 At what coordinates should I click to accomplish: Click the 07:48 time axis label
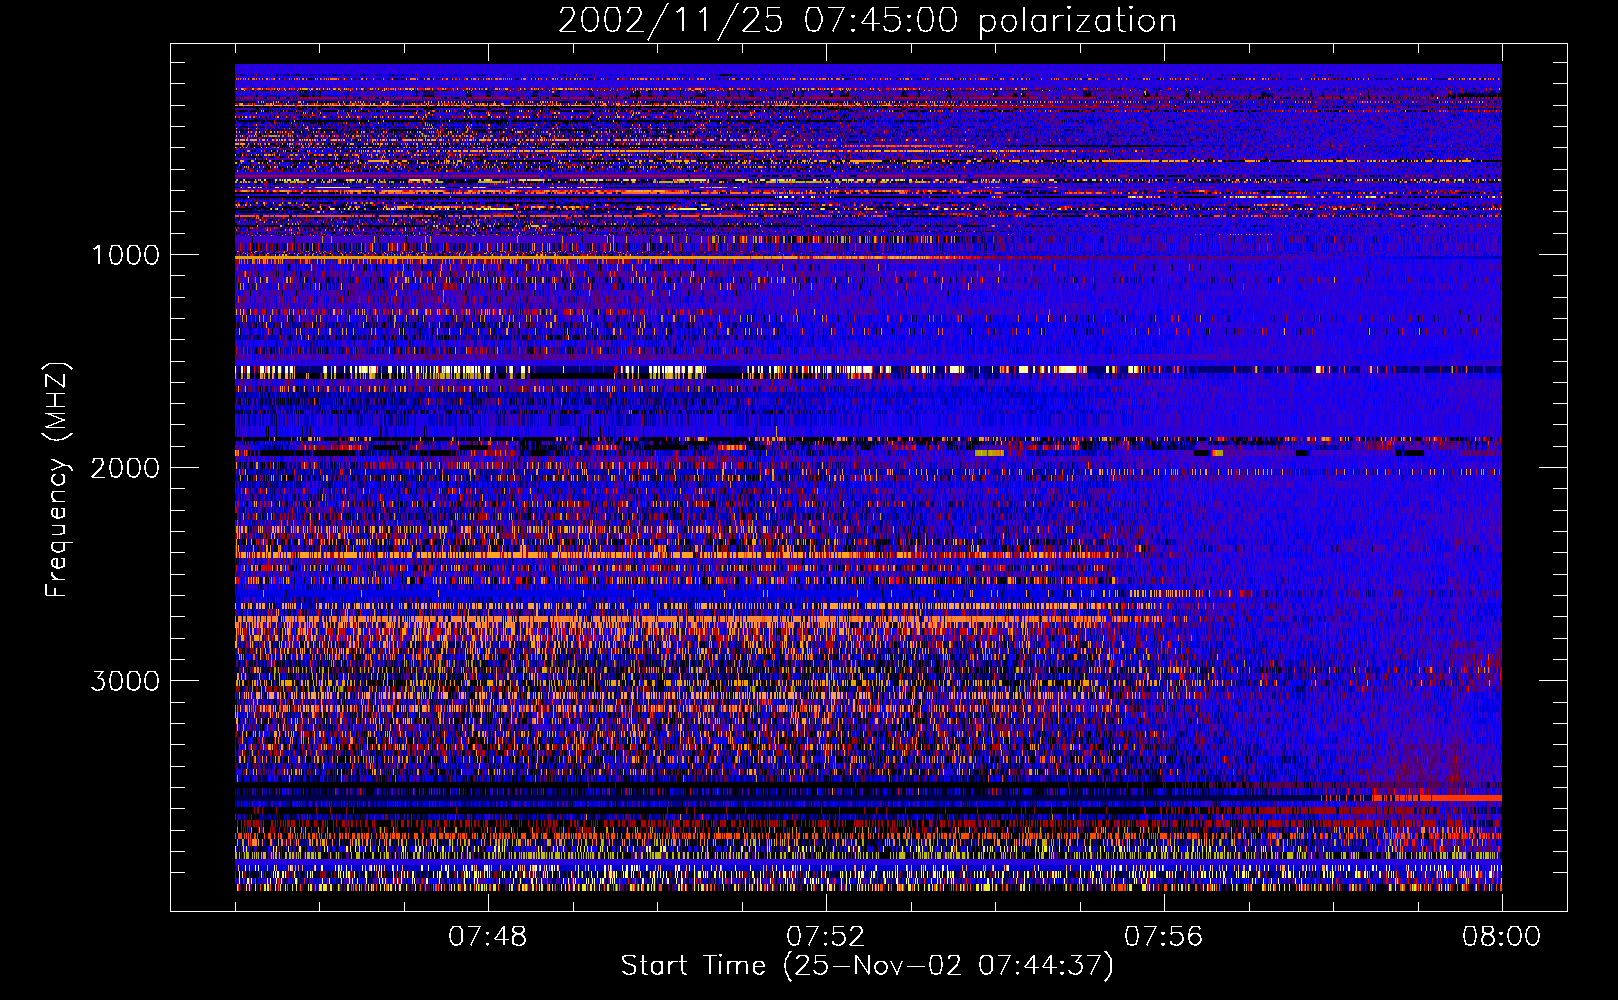(488, 937)
